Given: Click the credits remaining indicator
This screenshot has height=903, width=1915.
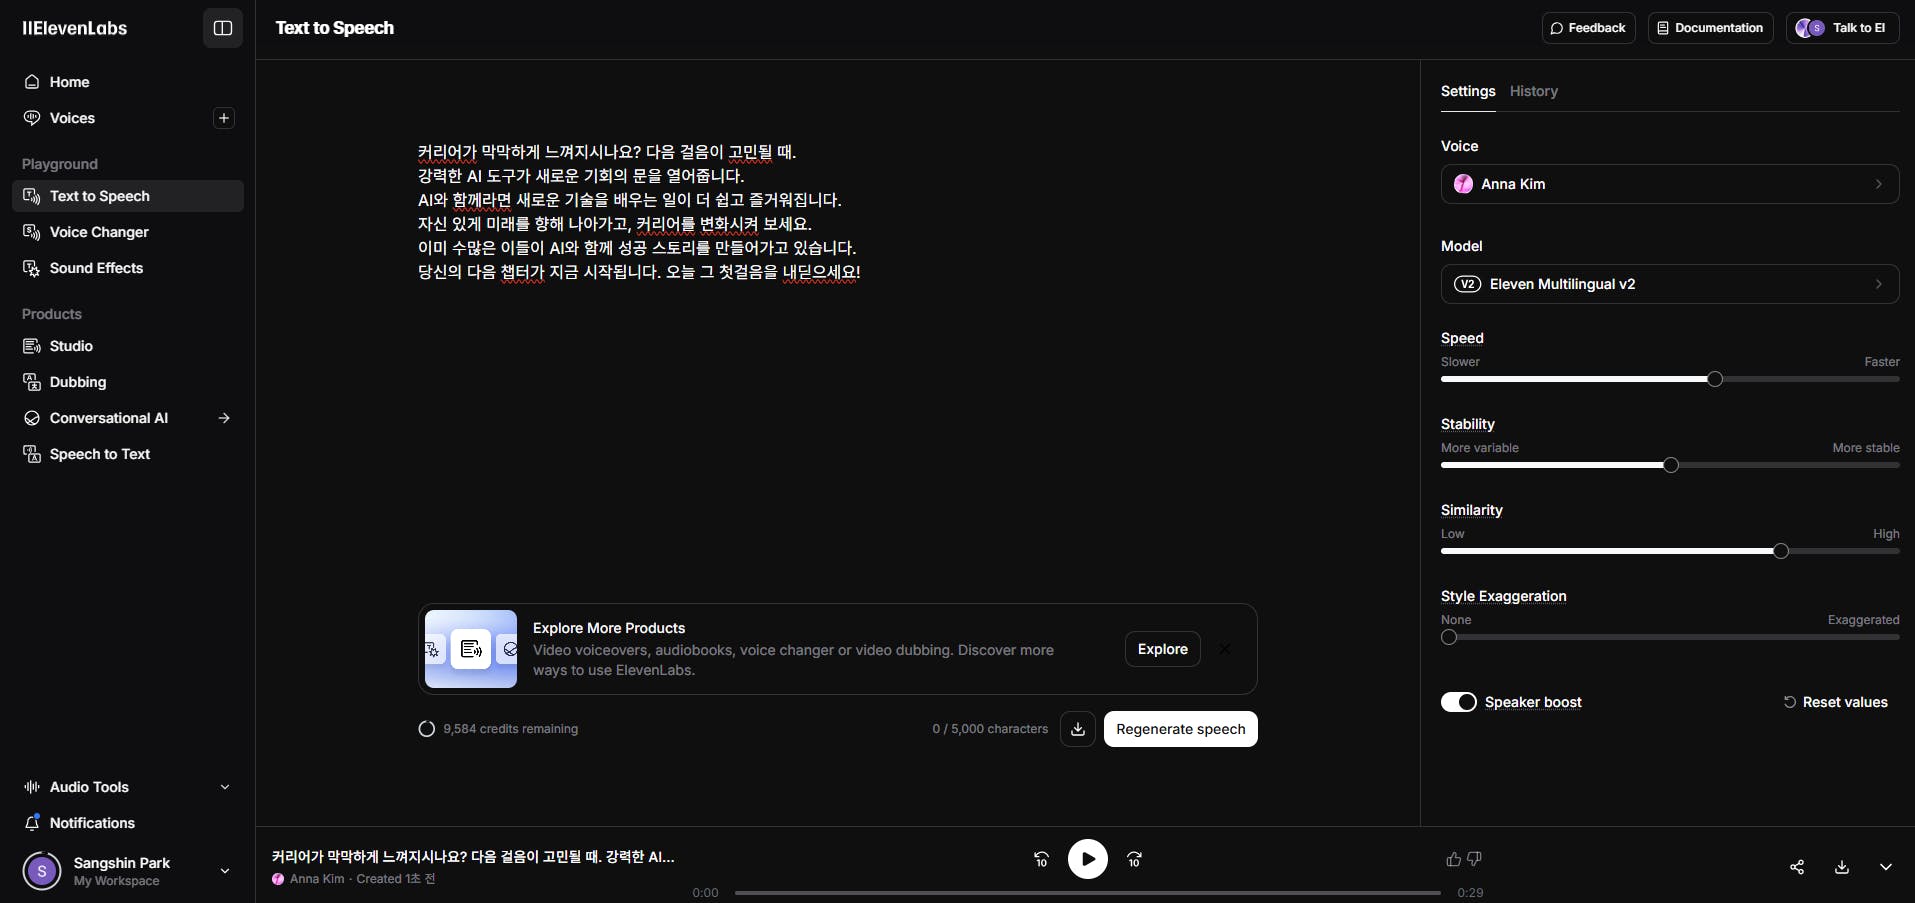Looking at the screenshot, I should pyautogui.click(x=498, y=729).
